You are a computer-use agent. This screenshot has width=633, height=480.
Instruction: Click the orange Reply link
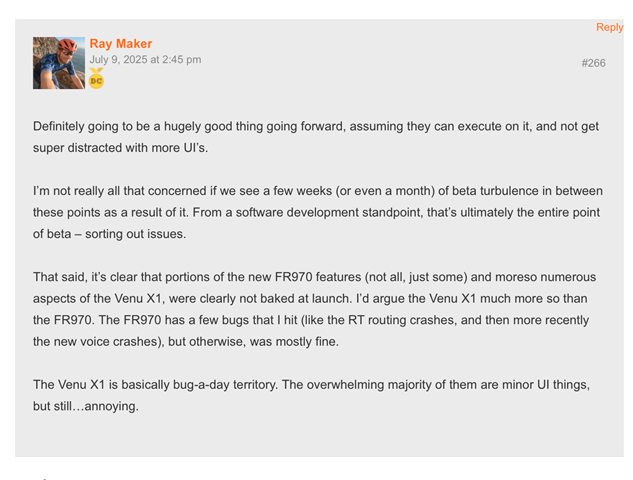610,27
